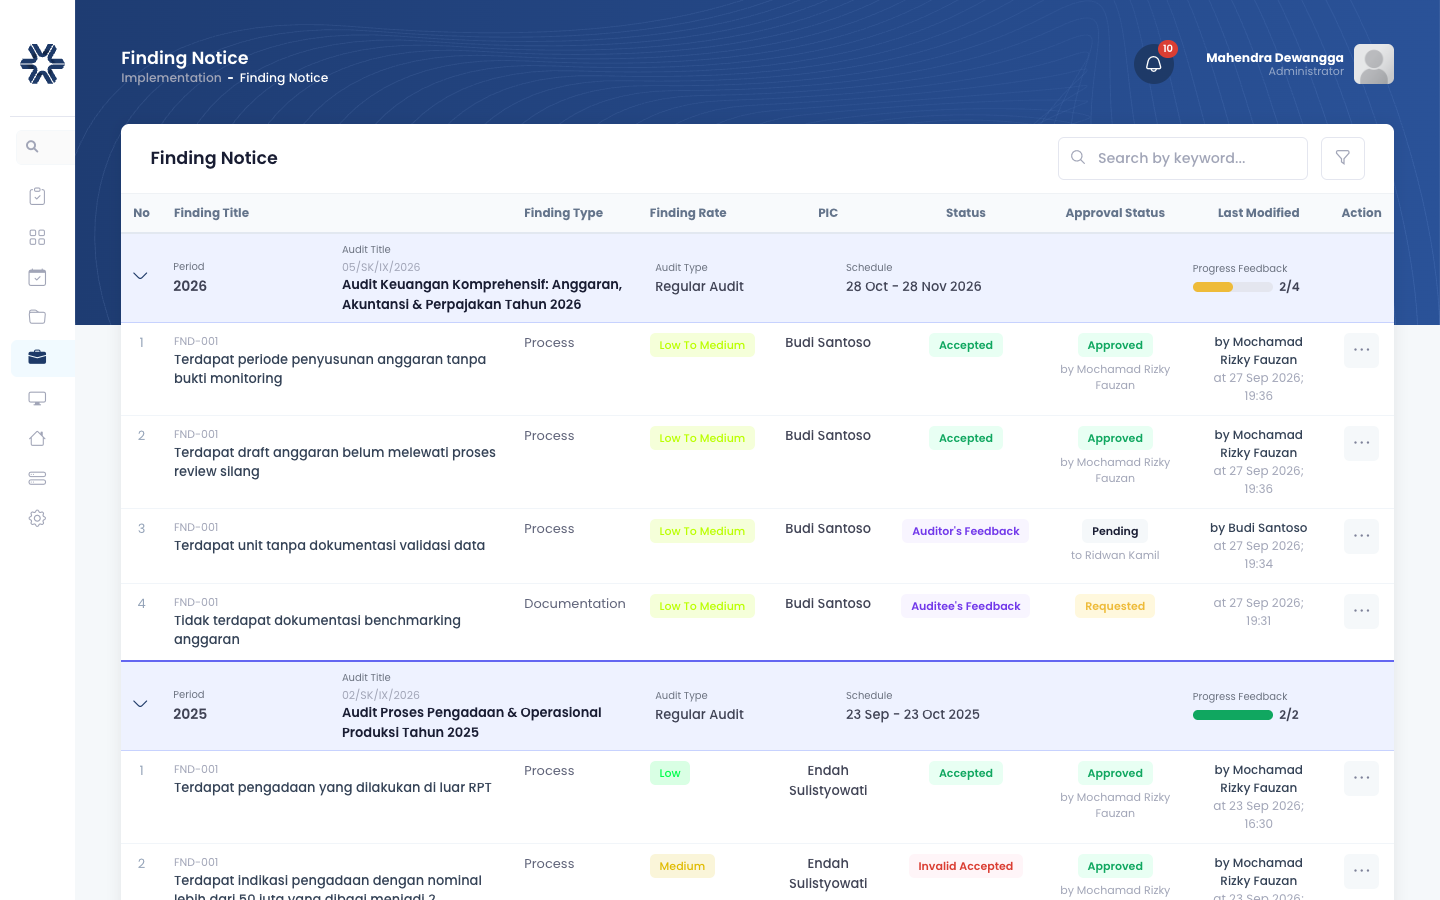Image resolution: width=1440 pixels, height=900 pixels.
Task: Open the folder sidebar icon
Action: [x=37, y=317]
